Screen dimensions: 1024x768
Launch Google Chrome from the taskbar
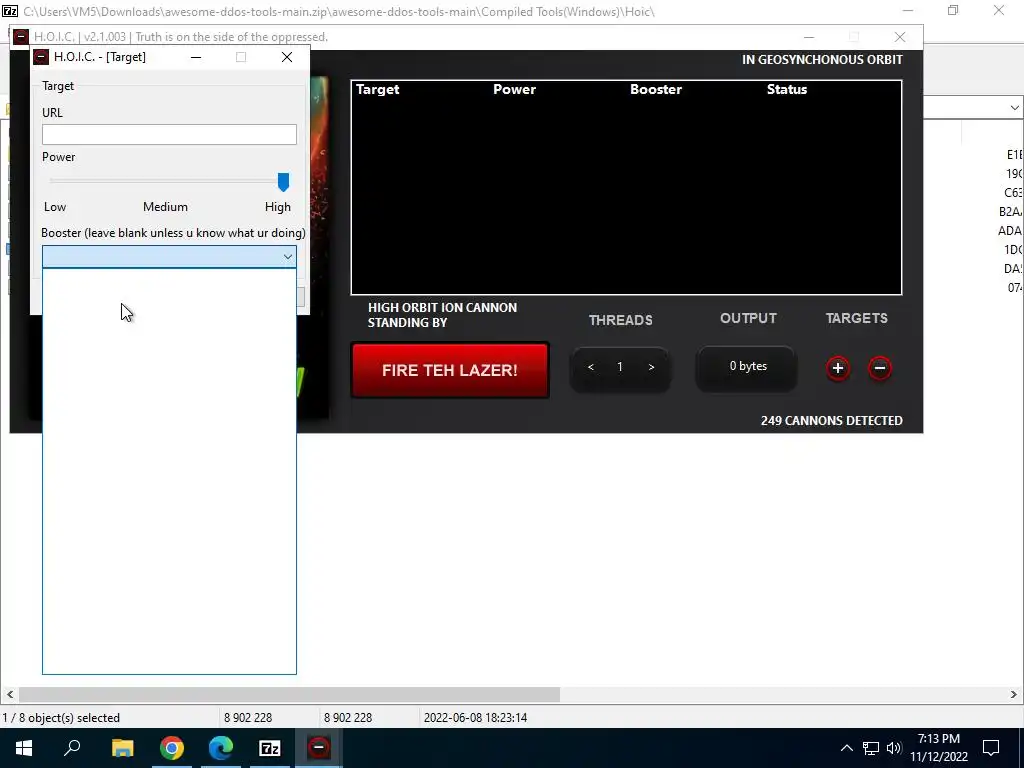pyautogui.click(x=172, y=748)
